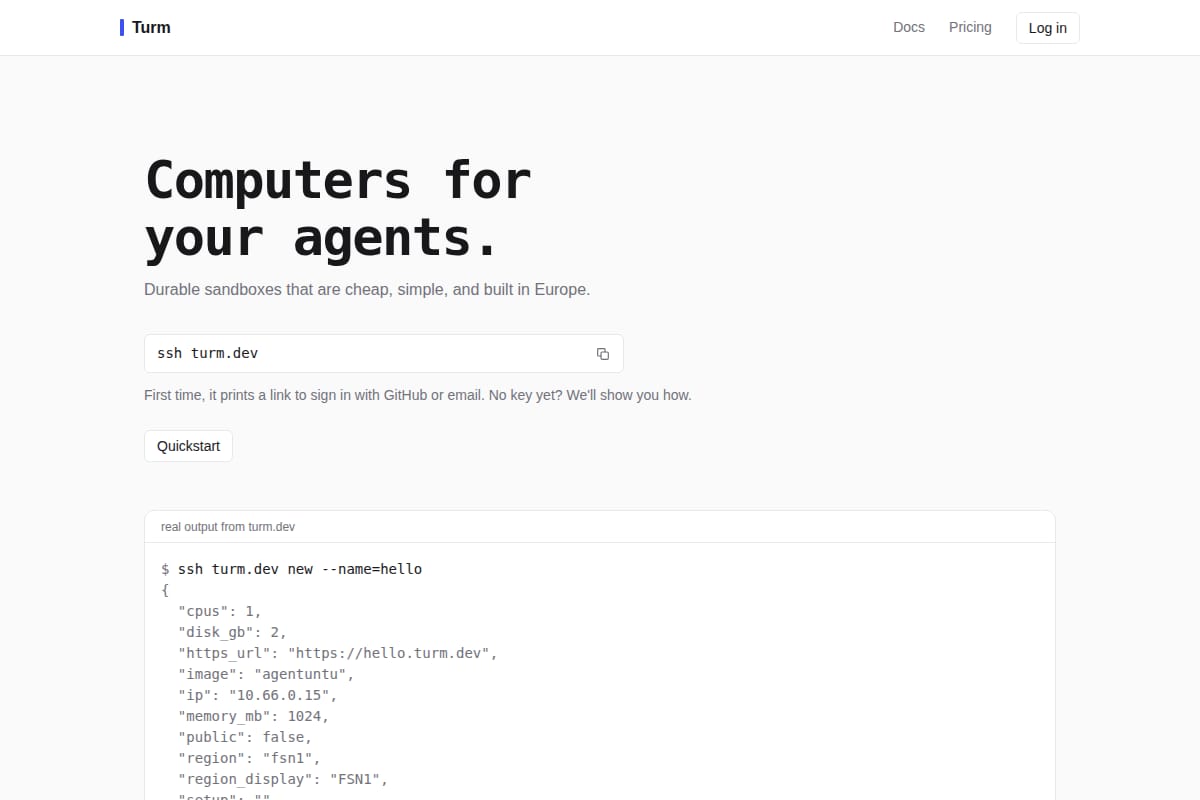
Task: Open the Docs page
Action: (909, 27)
